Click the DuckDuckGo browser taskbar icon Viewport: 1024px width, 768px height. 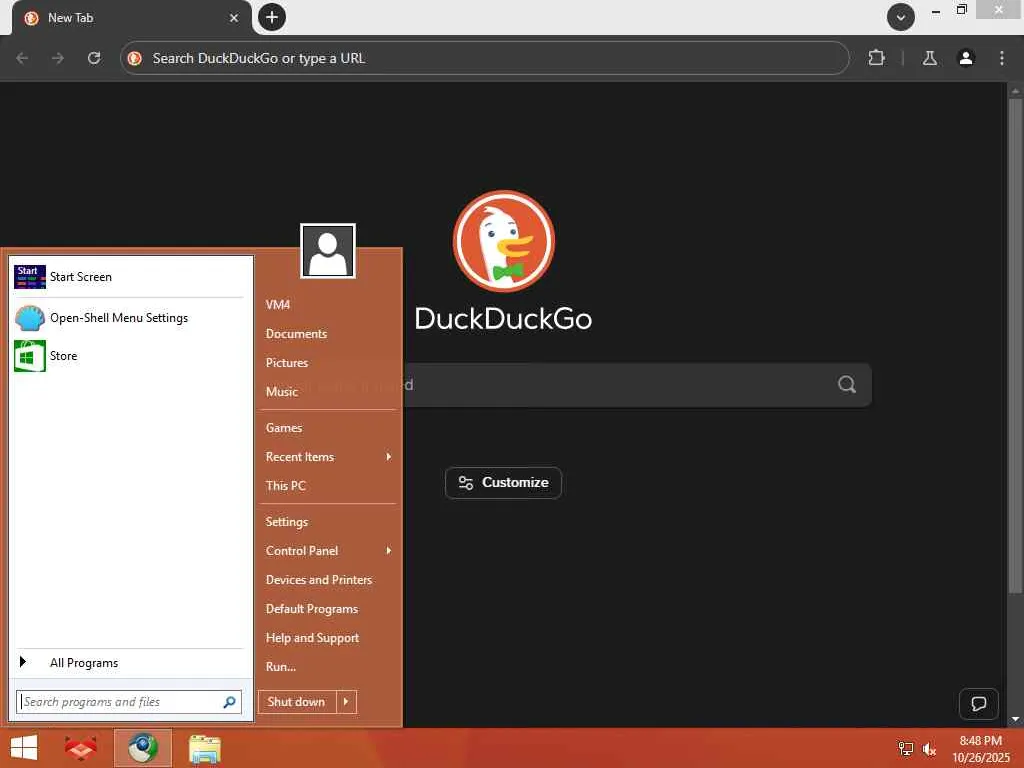(143, 748)
